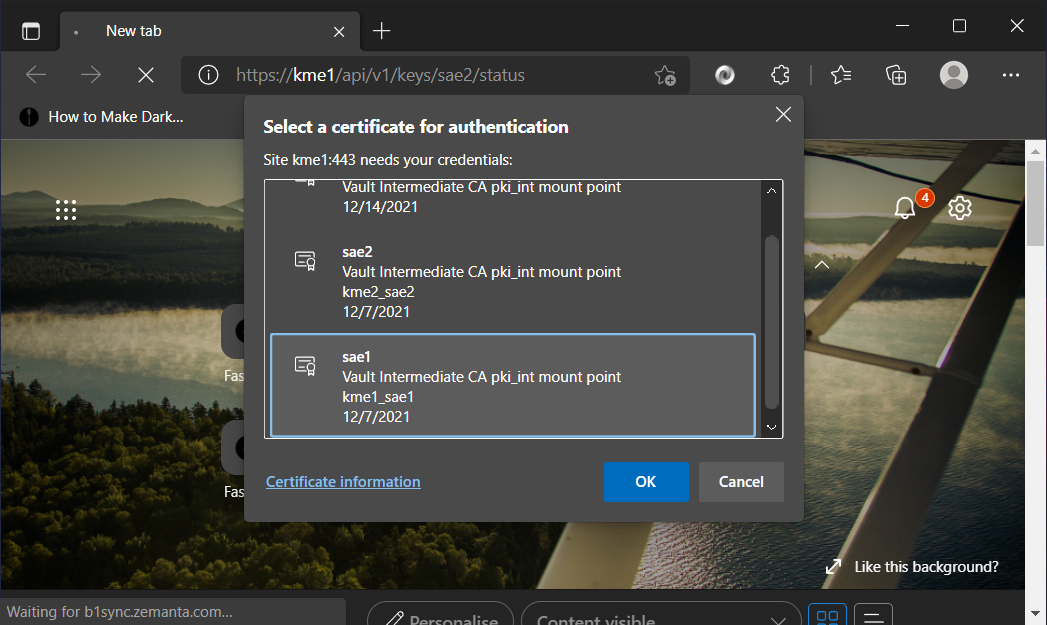Switch to grid layout view icon
This screenshot has height=625, width=1047.
pyautogui.click(x=827, y=616)
